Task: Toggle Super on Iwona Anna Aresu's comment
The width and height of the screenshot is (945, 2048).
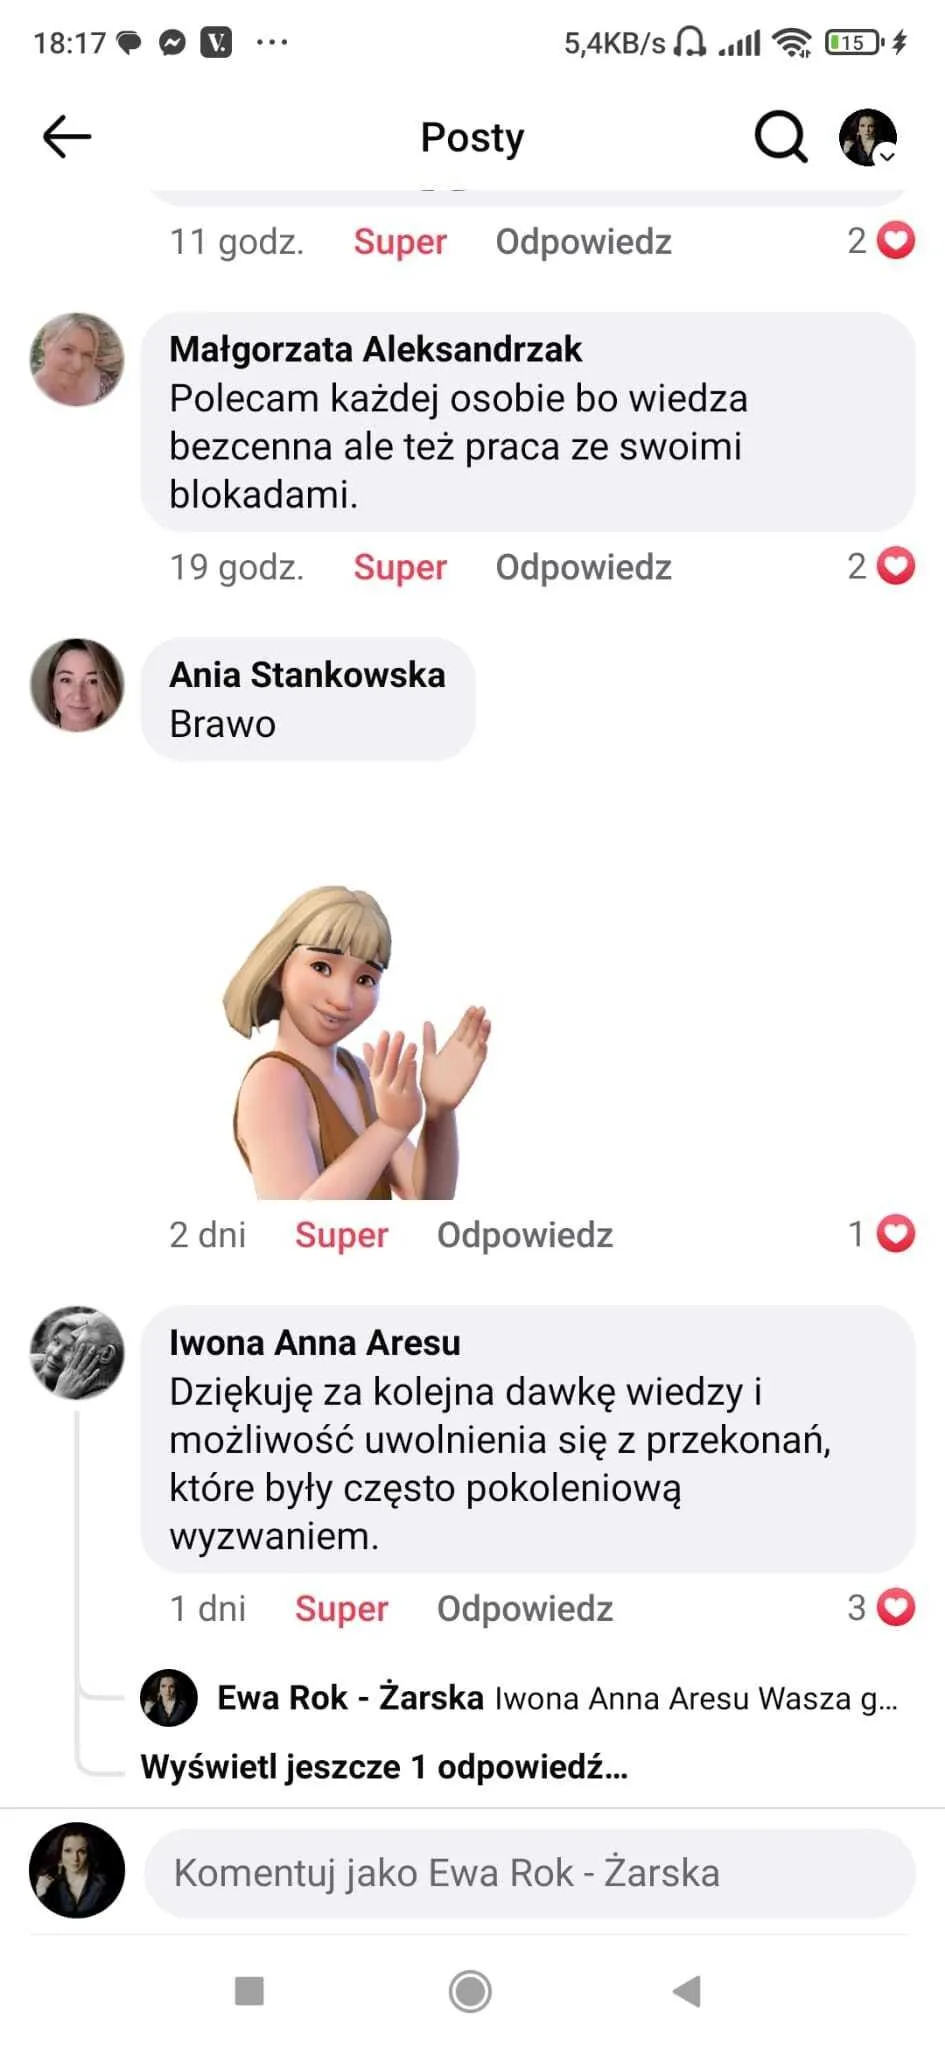Action: (341, 1608)
